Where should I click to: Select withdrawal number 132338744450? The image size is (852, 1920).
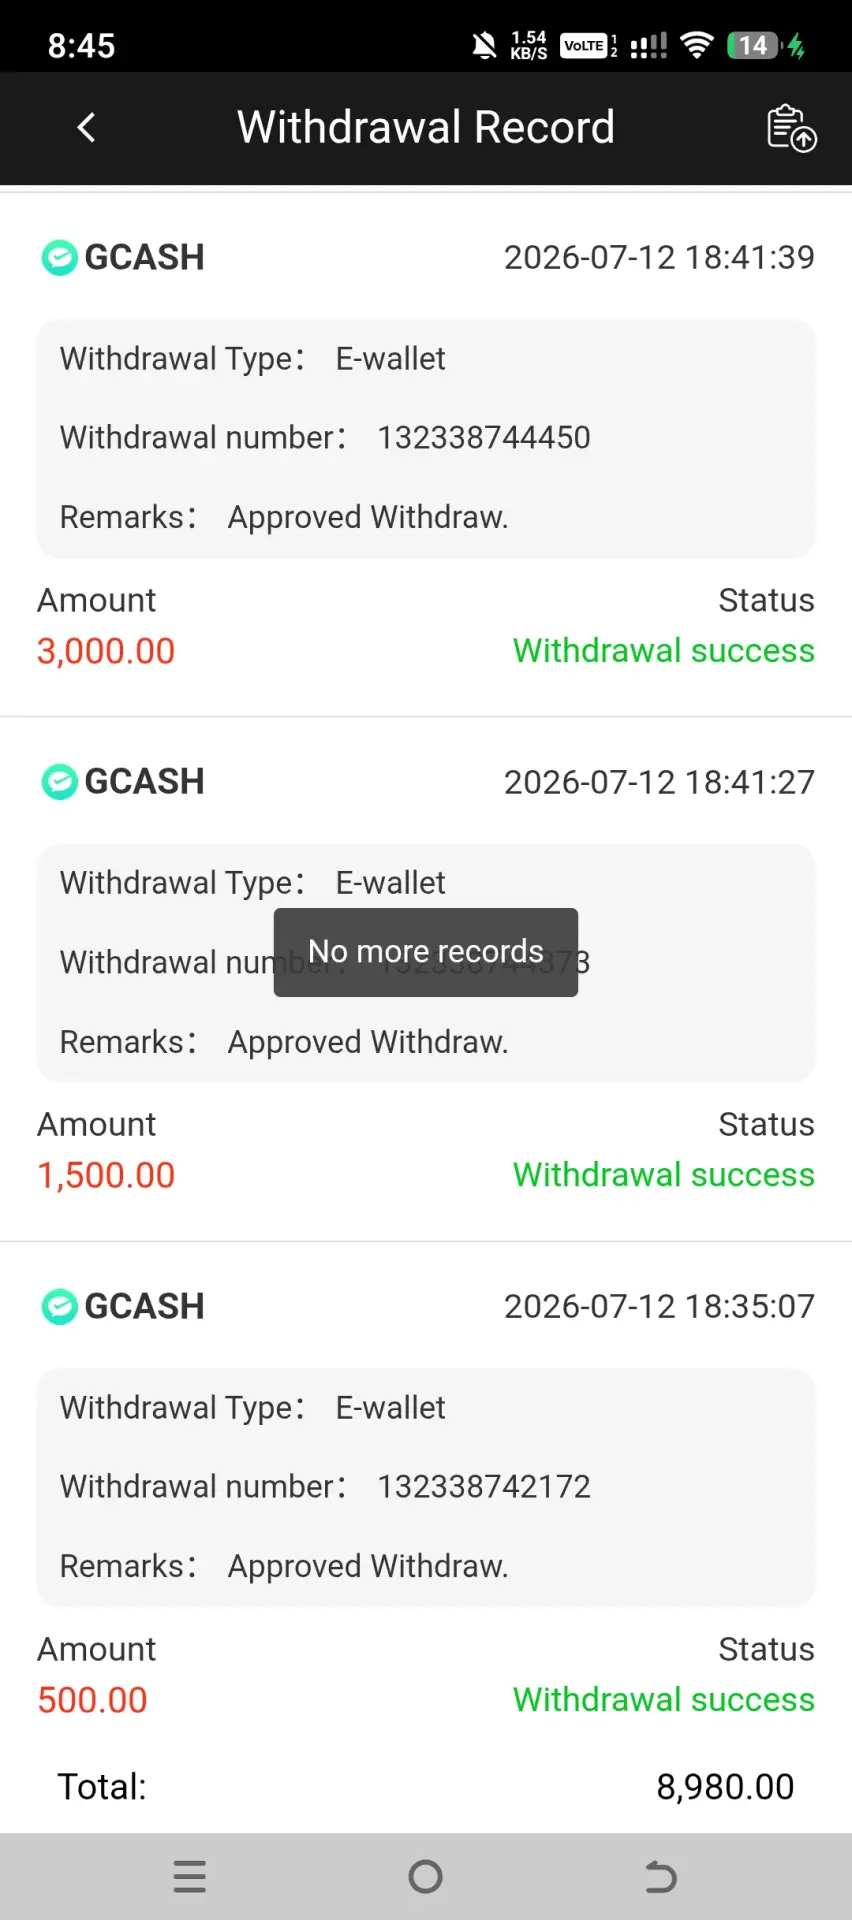pyautogui.click(x=484, y=438)
